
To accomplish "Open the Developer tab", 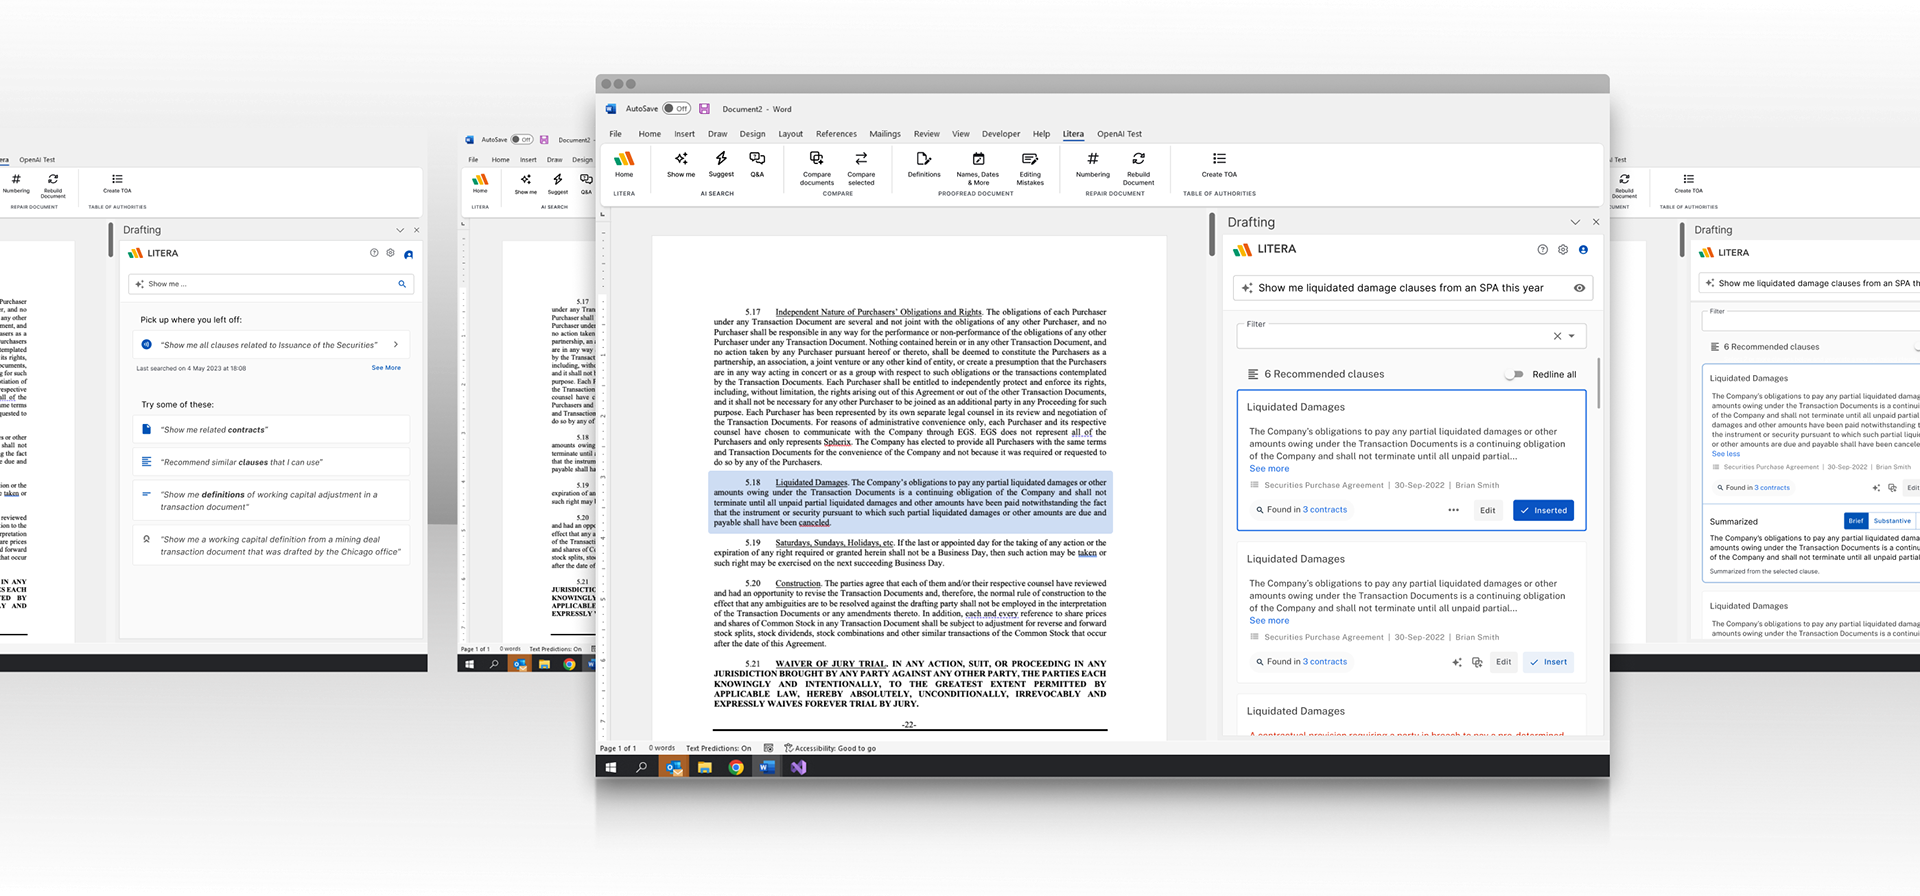I will coord(1001,134).
